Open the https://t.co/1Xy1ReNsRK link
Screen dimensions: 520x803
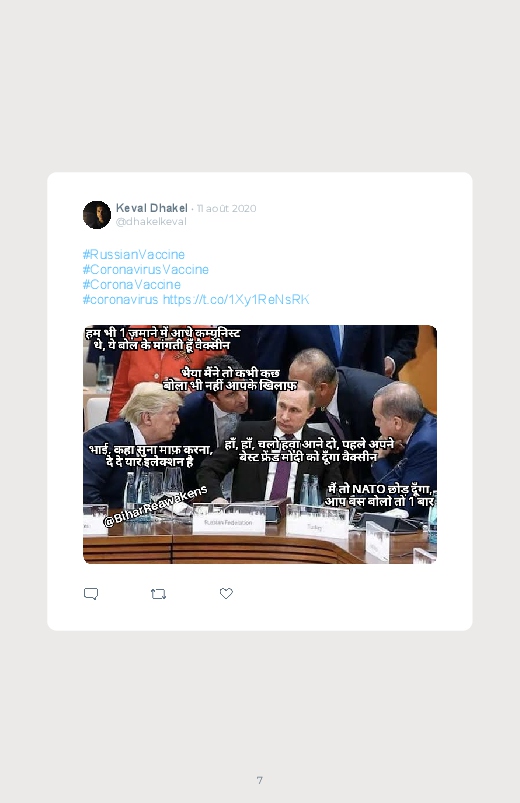pos(236,300)
